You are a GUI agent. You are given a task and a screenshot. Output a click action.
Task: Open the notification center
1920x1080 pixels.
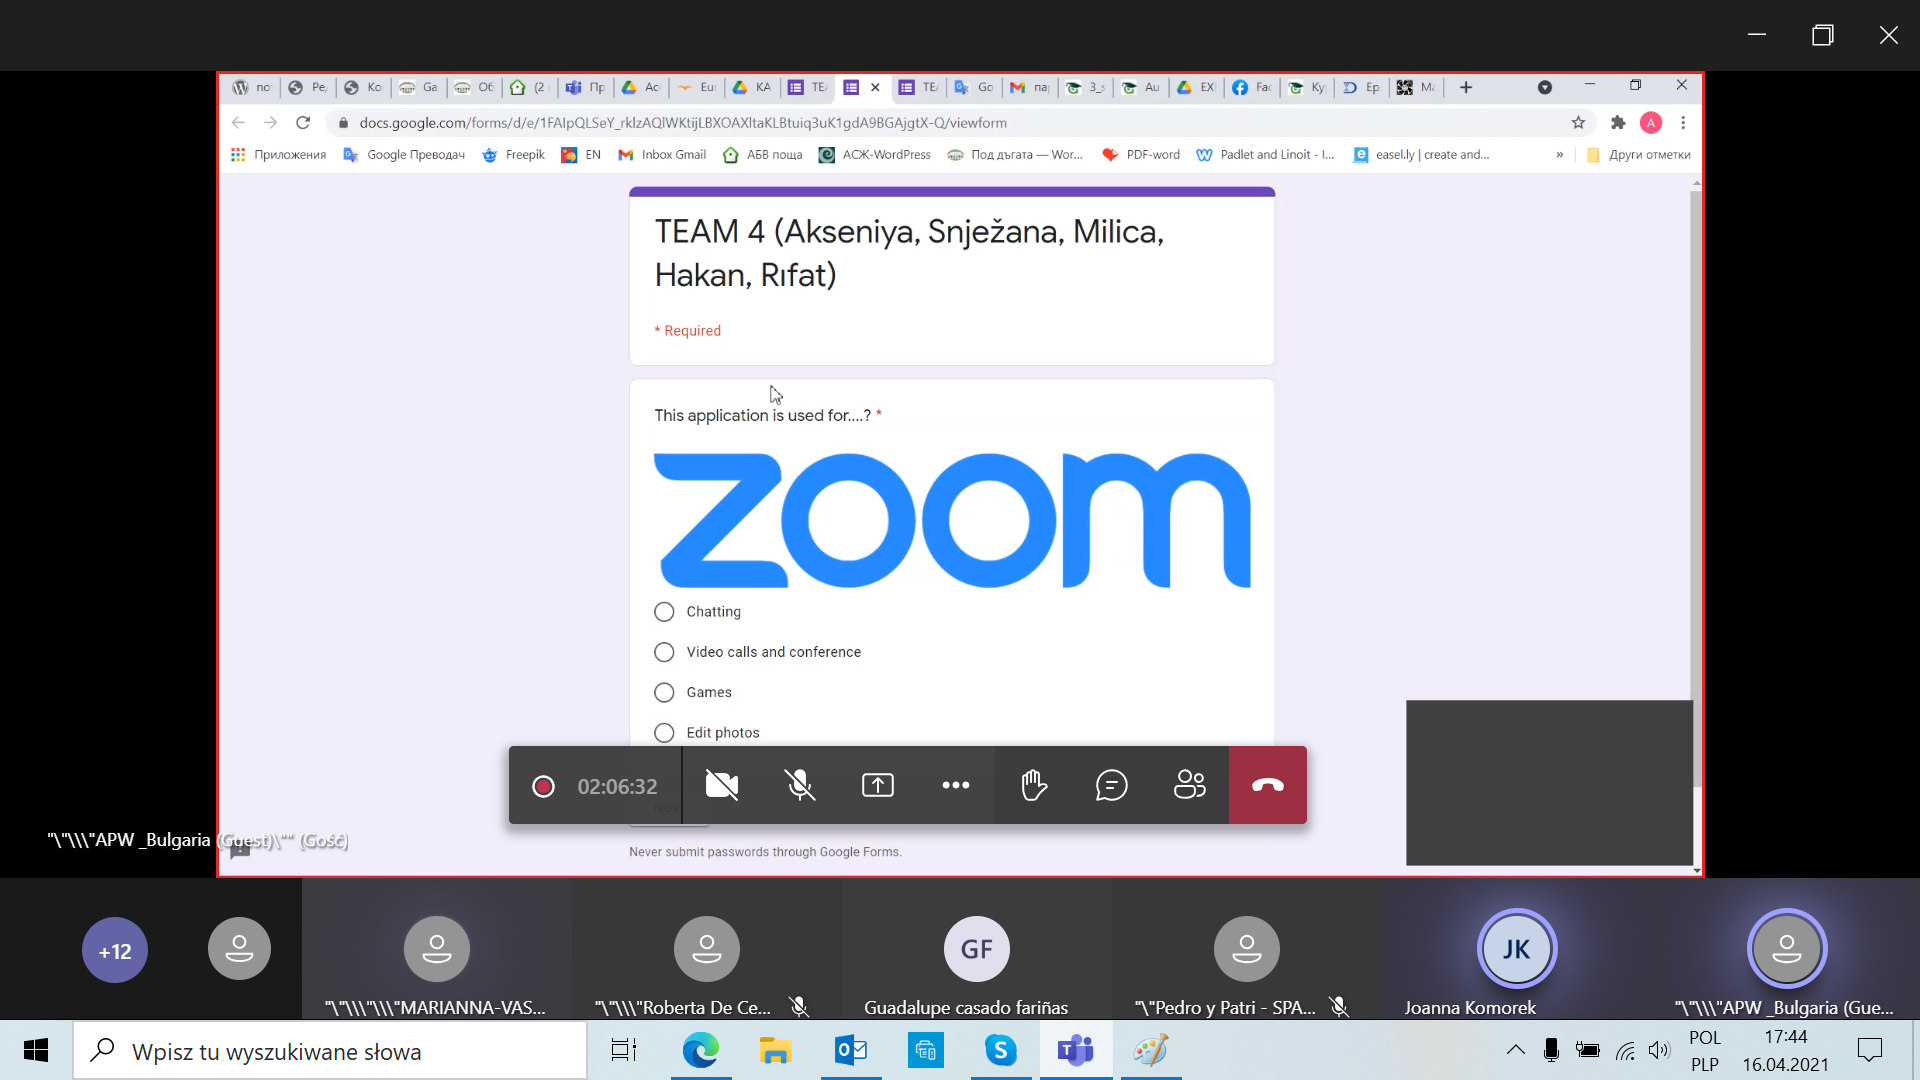pos(1869,1050)
